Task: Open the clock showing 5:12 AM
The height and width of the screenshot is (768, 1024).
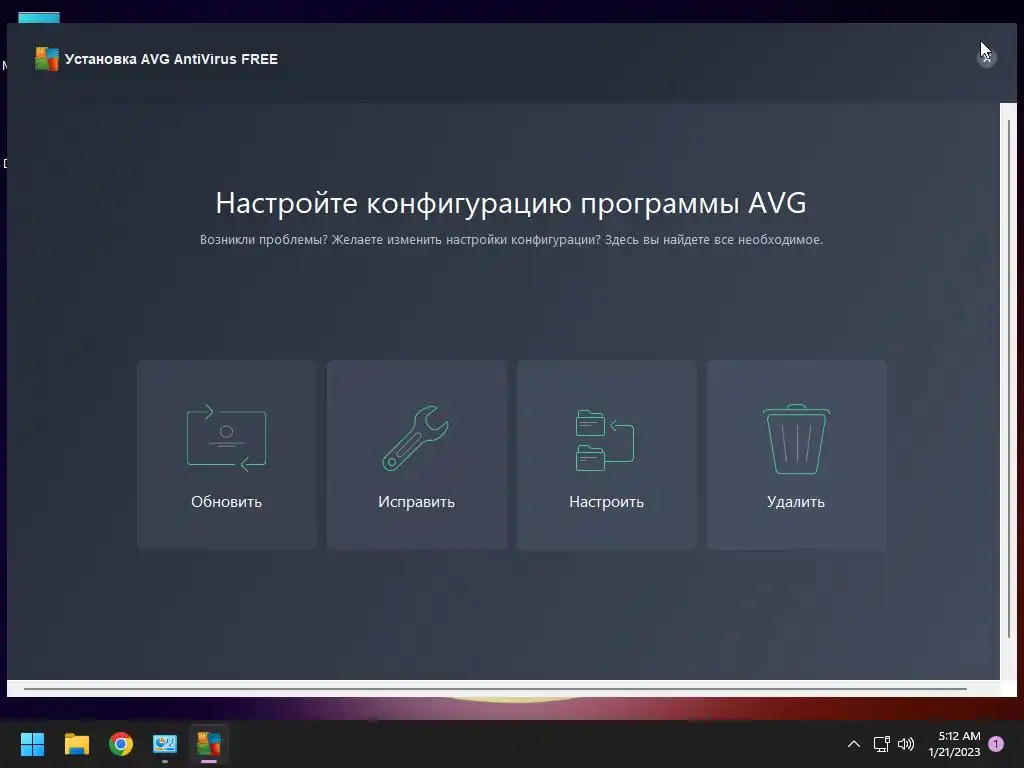Action: (954, 744)
